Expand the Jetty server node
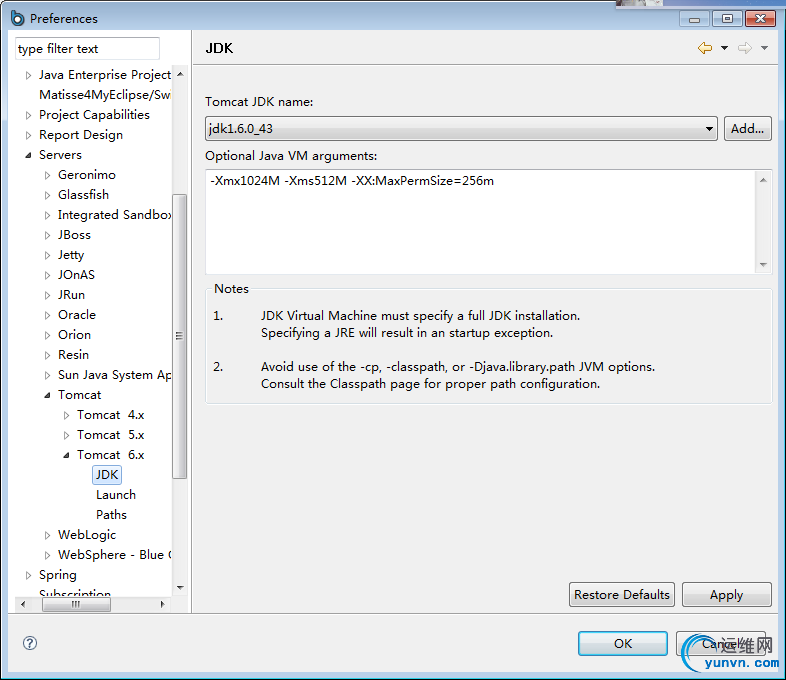The height and width of the screenshot is (680, 786). (x=48, y=256)
